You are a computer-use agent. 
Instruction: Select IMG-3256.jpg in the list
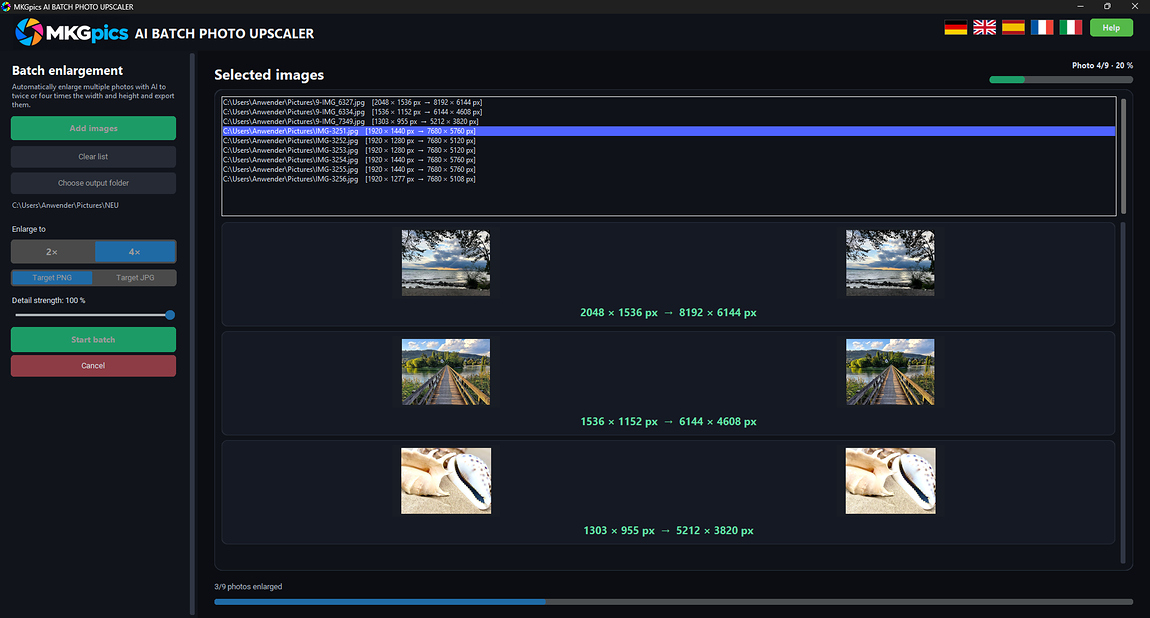tap(668, 179)
